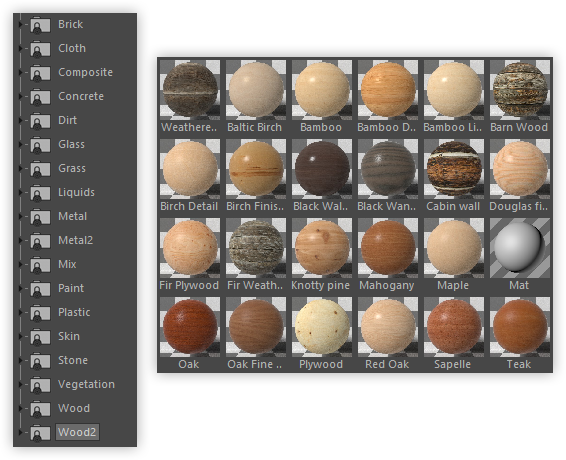The image size is (566, 460).
Task: Click the locked folder icon beside Metal2
Action: (40, 241)
